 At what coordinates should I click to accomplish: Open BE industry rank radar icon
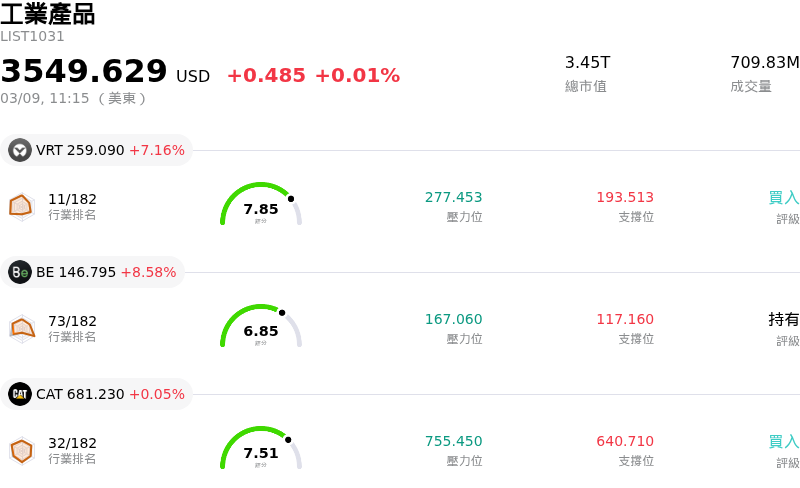(x=22, y=328)
